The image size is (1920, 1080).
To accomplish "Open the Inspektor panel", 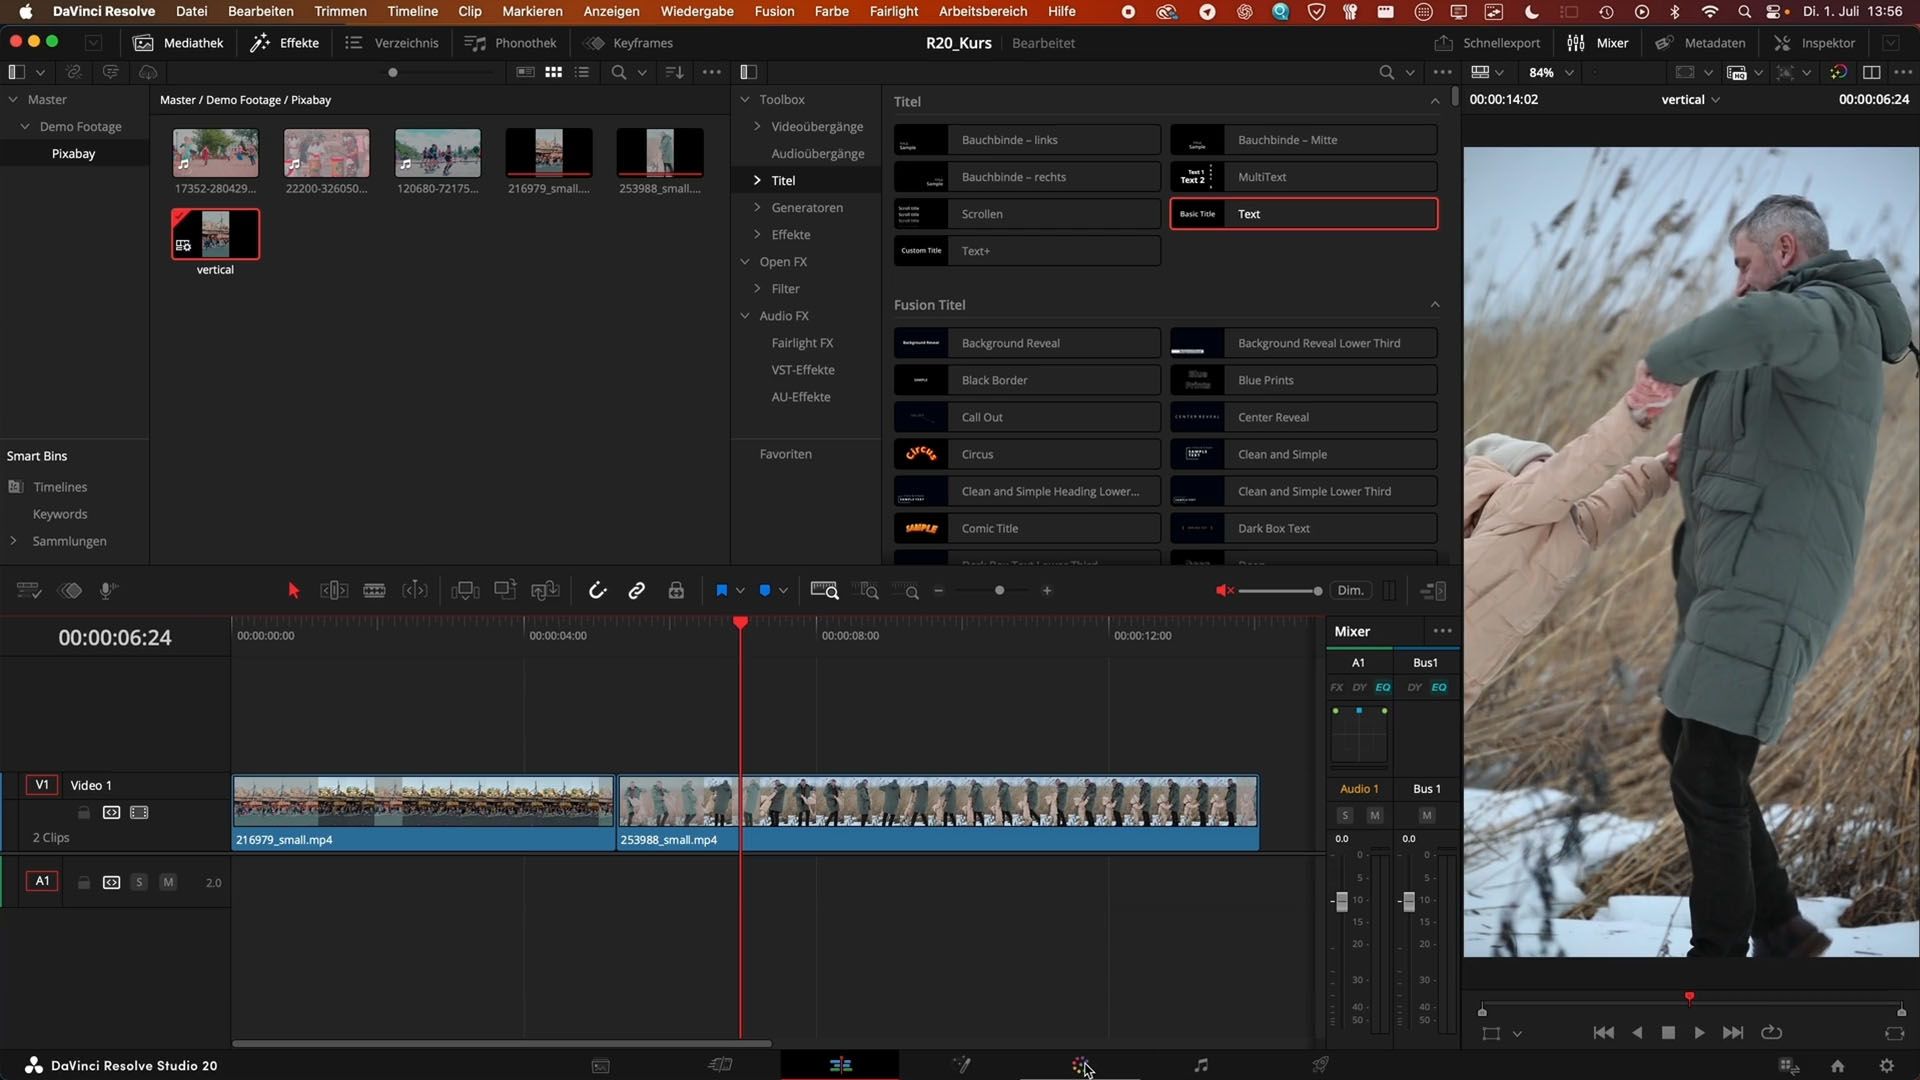I will click(1815, 43).
